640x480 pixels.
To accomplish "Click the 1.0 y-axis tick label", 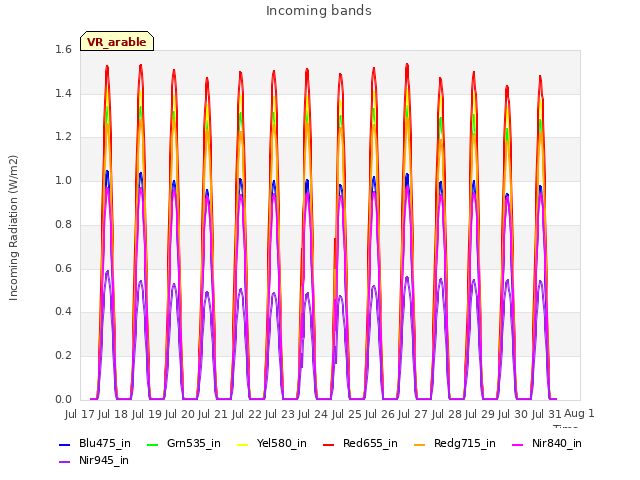I will [x=63, y=181].
